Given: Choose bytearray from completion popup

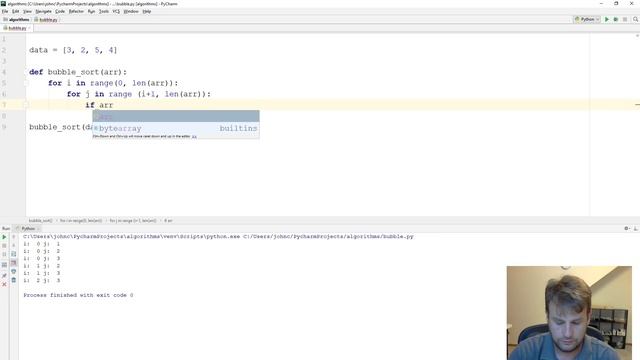Looking at the screenshot, I should (x=176, y=128).
